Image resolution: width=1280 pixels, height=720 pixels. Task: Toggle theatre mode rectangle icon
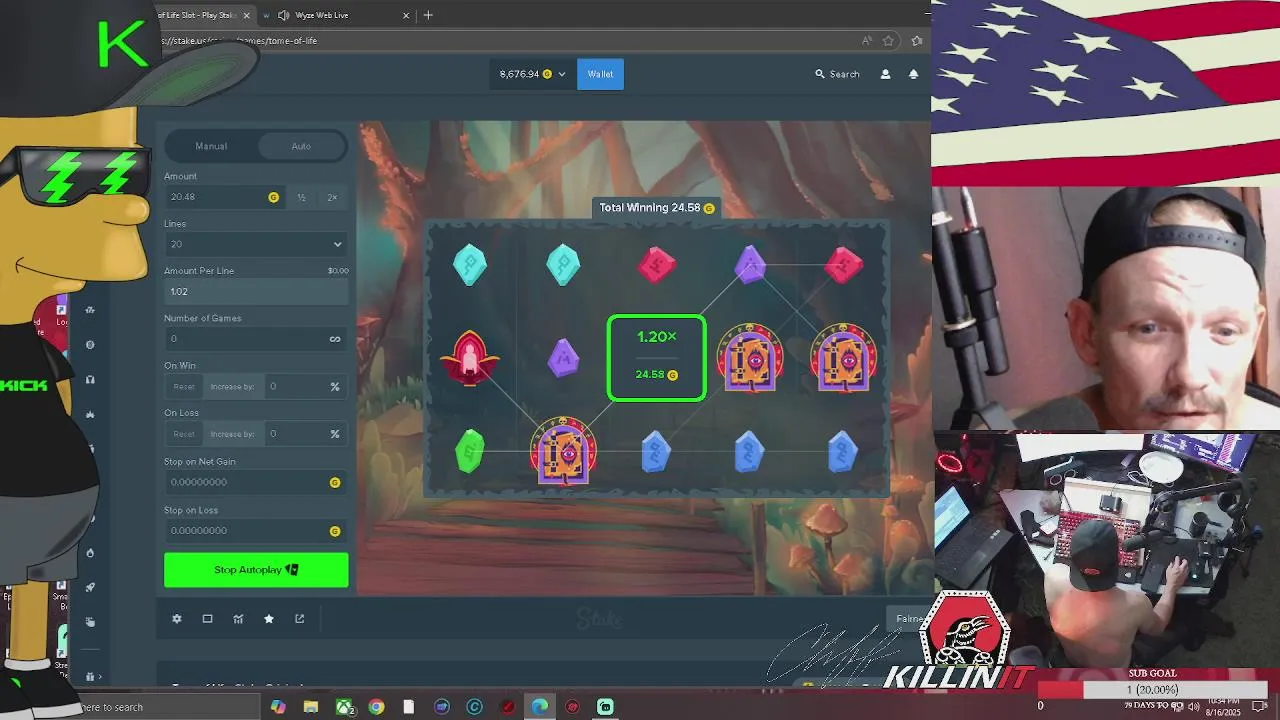207,619
